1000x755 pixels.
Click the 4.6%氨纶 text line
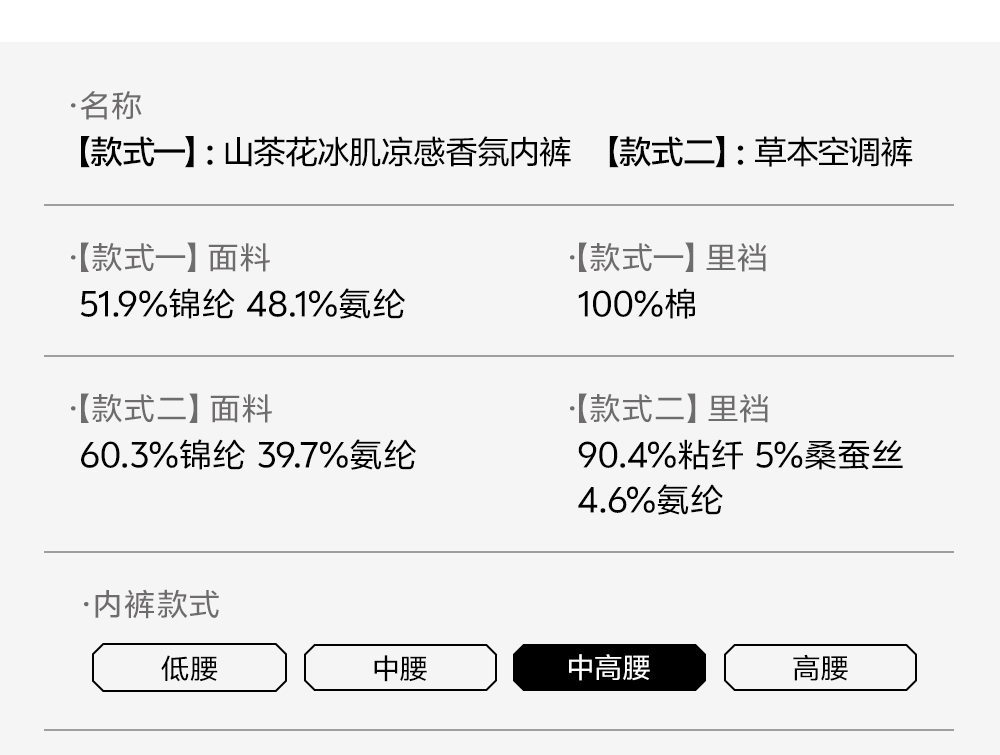click(x=650, y=499)
